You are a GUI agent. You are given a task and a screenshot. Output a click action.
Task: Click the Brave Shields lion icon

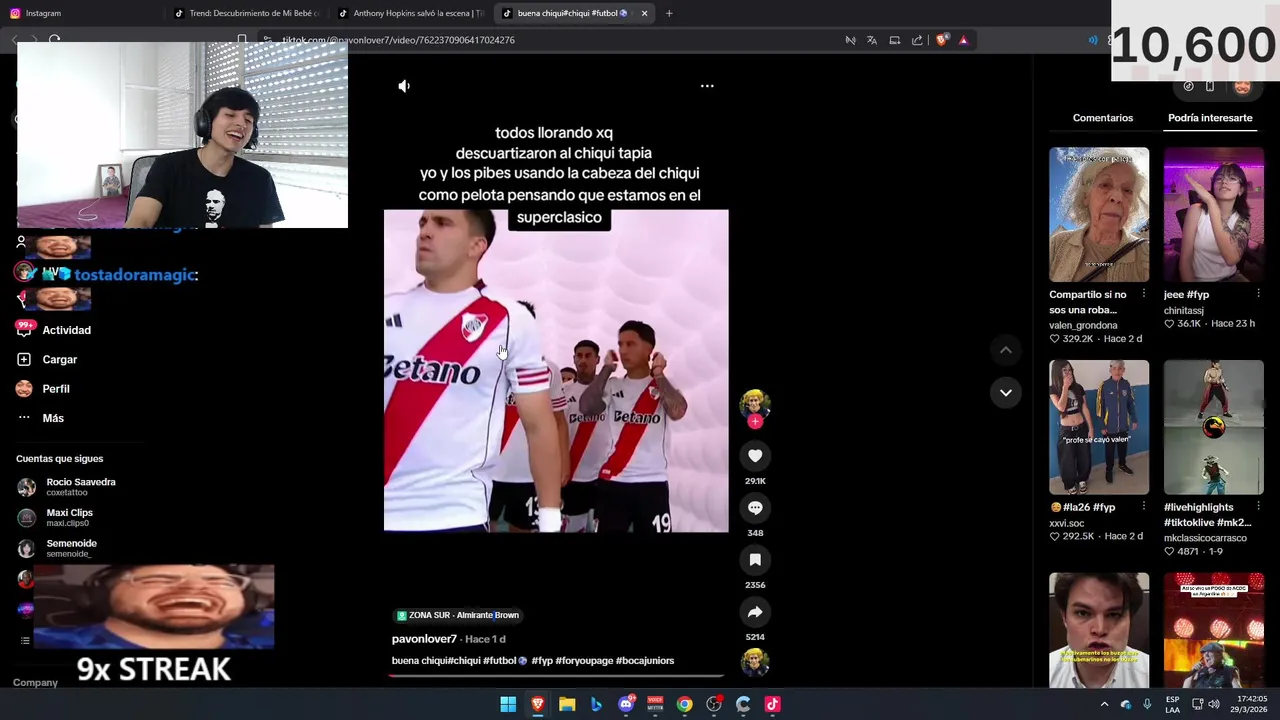click(x=942, y=40)
